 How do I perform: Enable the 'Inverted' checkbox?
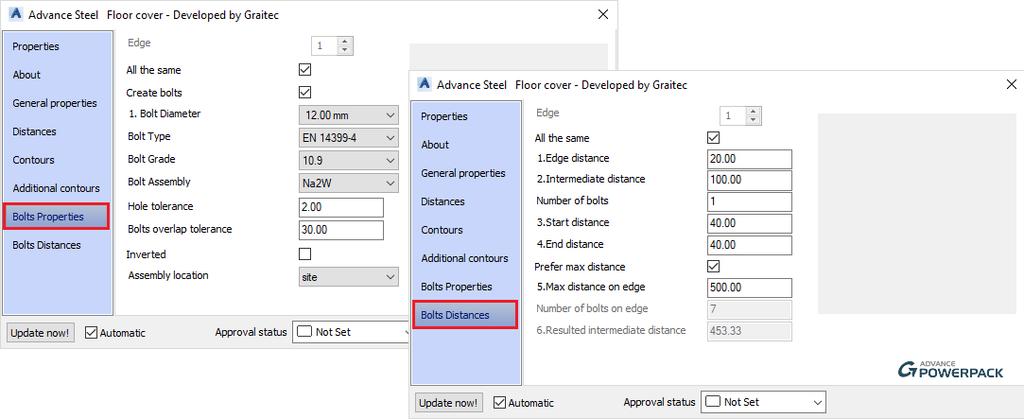(304, 254)
